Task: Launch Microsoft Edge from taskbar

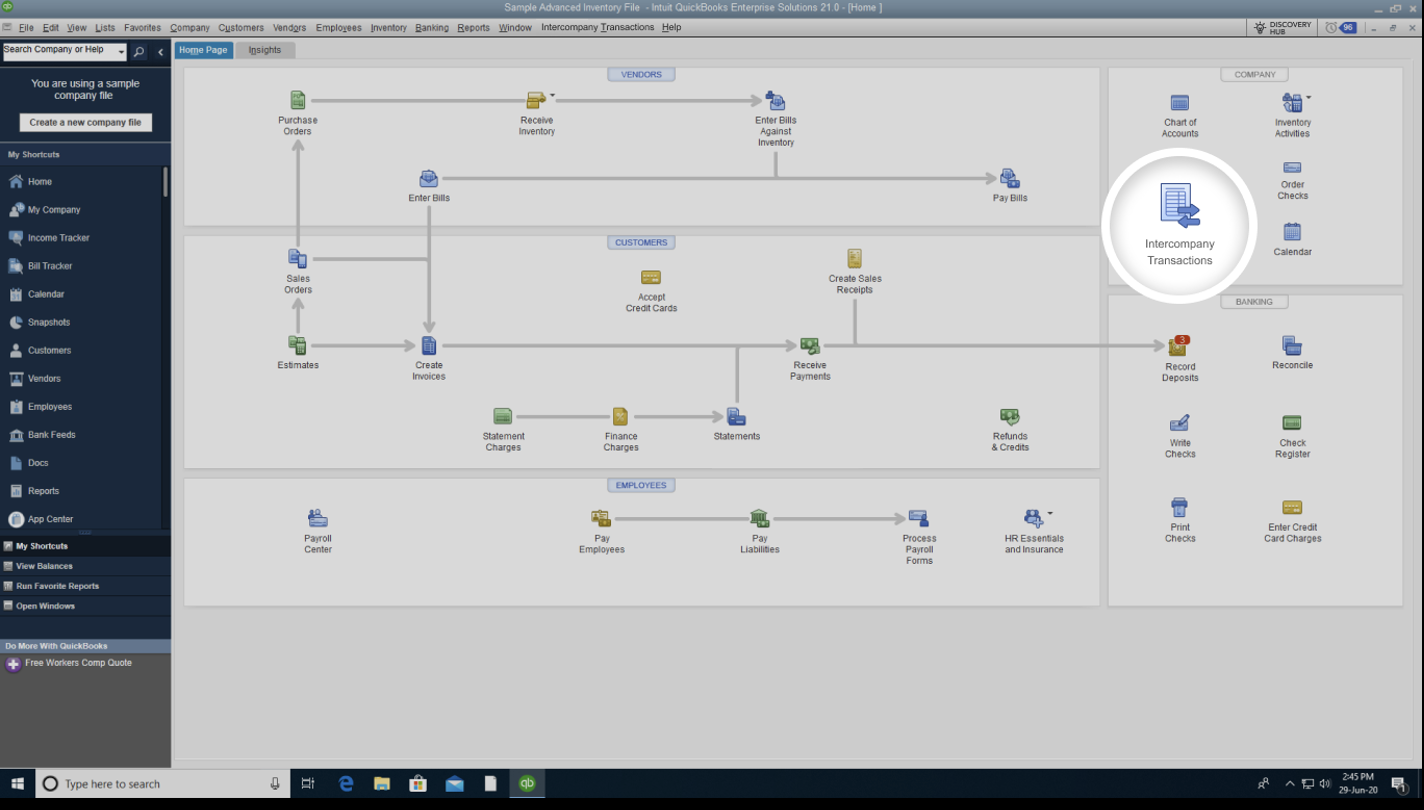Action: (346, 784)
